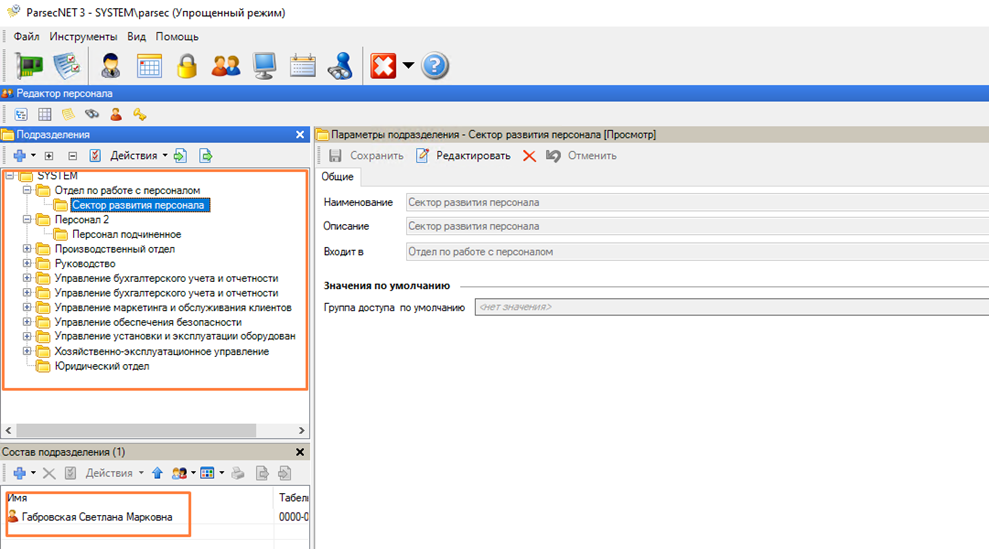Open the Инструменты menu
The width and height of the screenshot is (989, 549).
[x=83, y=37]
